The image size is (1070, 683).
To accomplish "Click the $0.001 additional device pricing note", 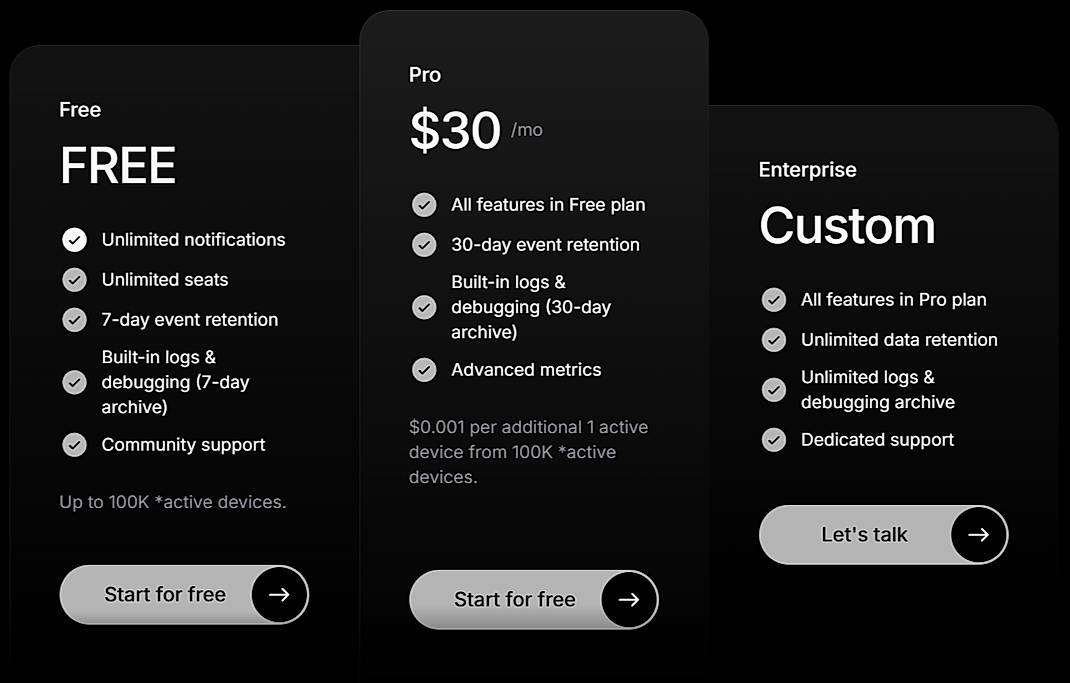I will (528, 451).
